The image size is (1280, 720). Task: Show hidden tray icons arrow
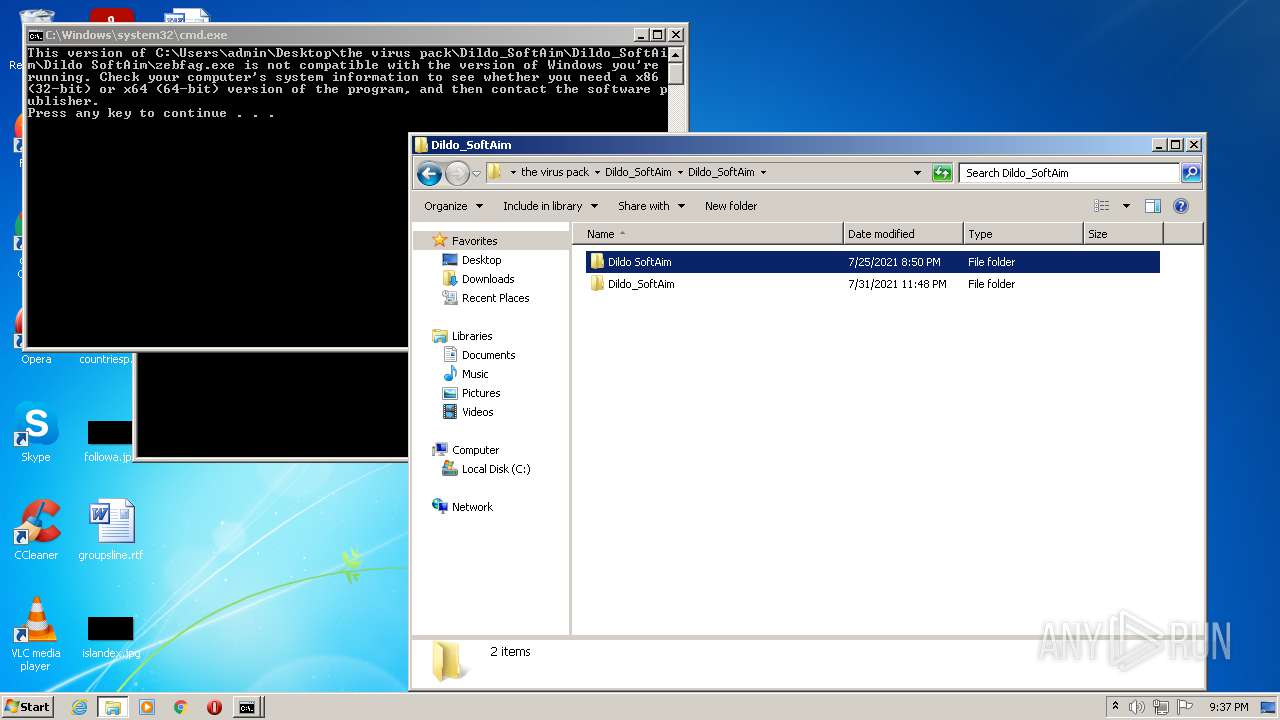1115,707
